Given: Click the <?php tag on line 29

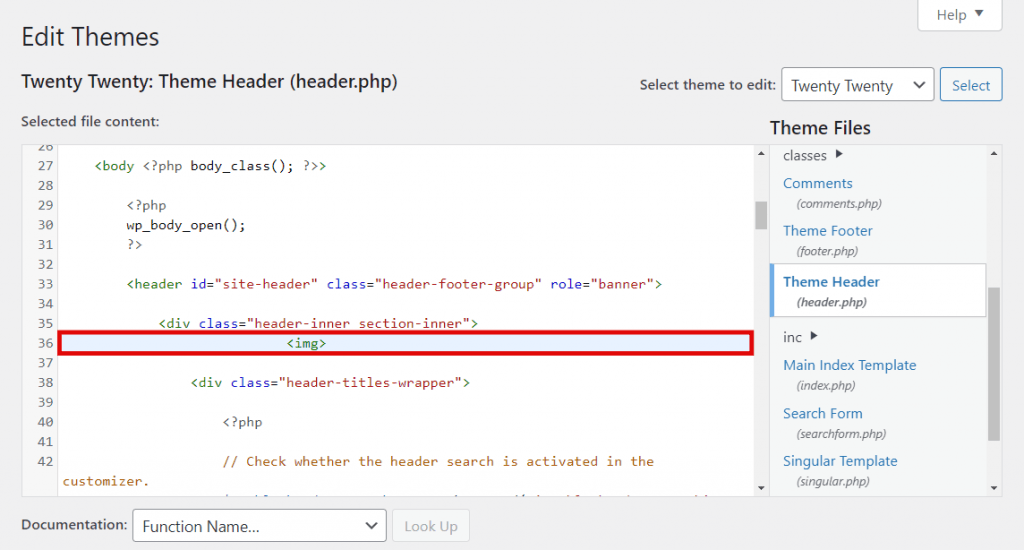Looking at the screenshot, I should (146, 205).
